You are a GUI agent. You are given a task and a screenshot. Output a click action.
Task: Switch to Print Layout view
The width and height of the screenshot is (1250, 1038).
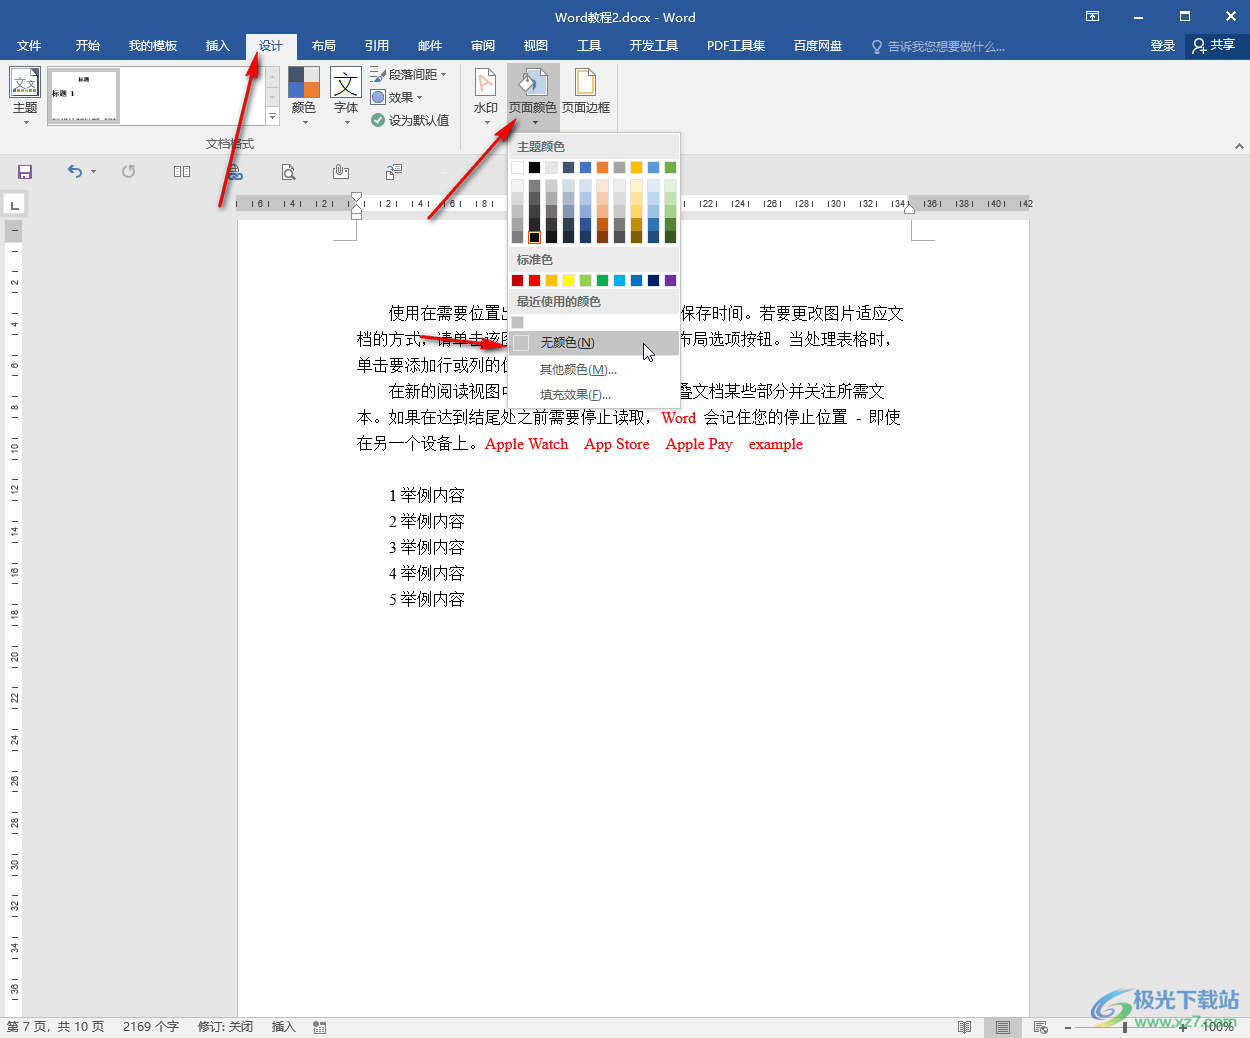1002,1027
